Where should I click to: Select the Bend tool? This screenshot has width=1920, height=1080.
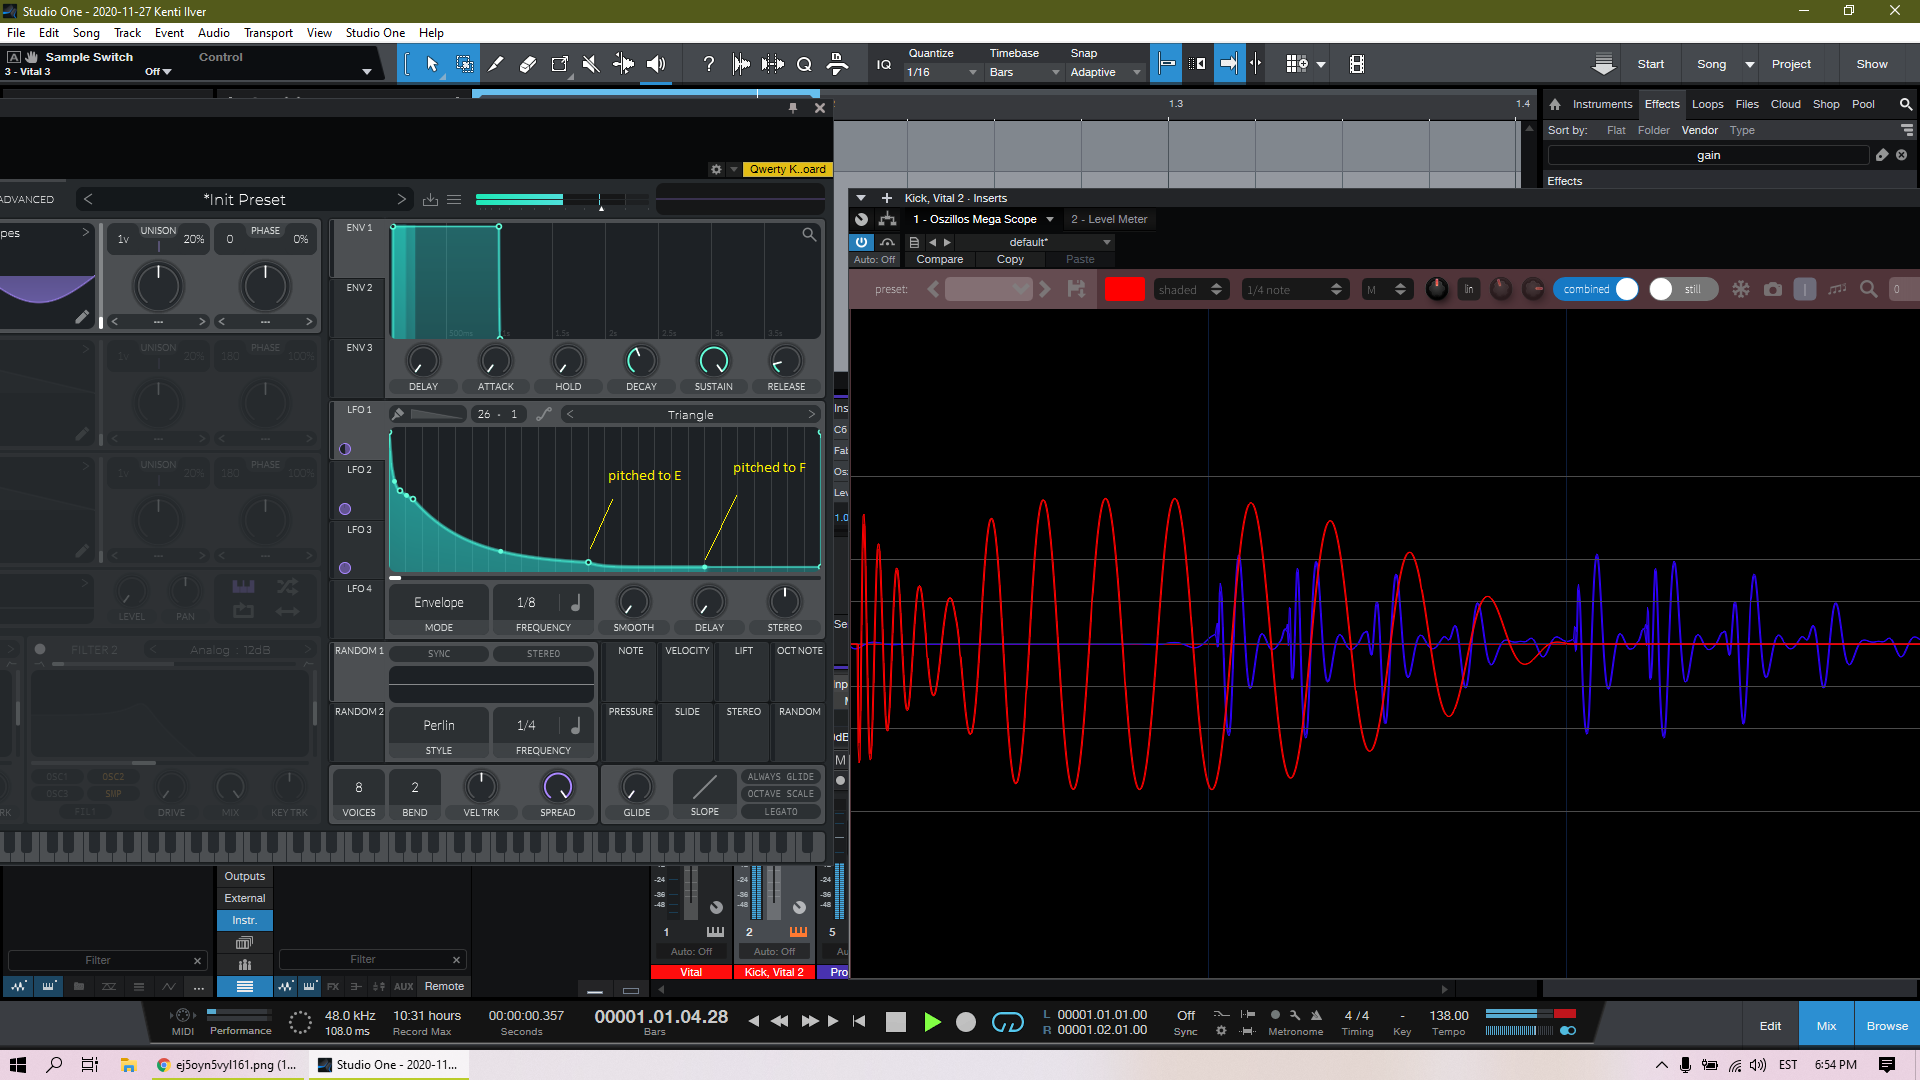point(623,64)
